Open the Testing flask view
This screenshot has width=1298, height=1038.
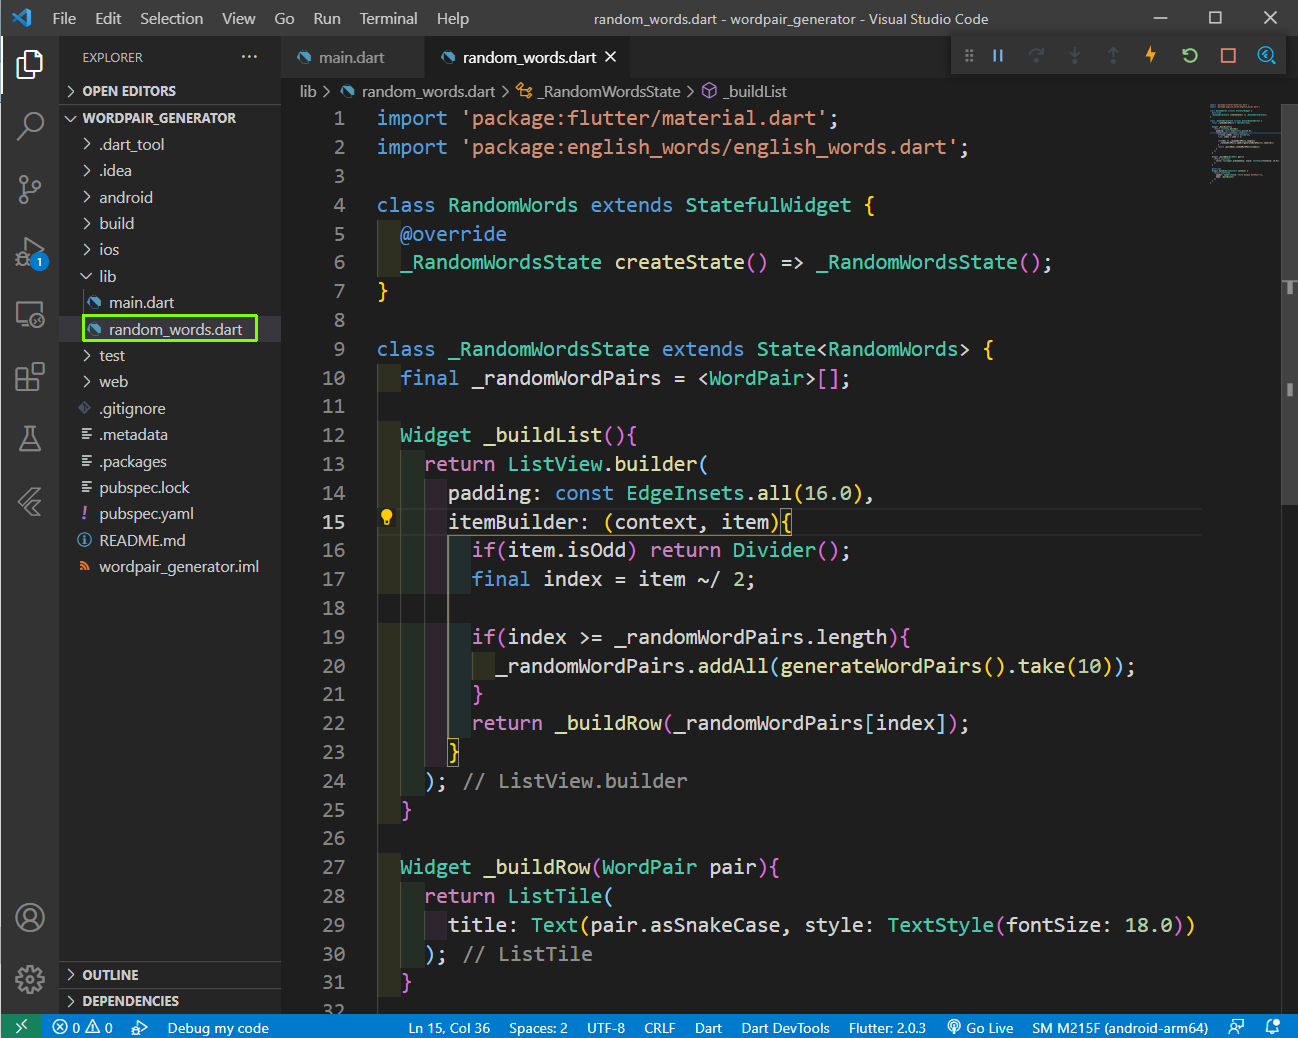tap(30, 439)
